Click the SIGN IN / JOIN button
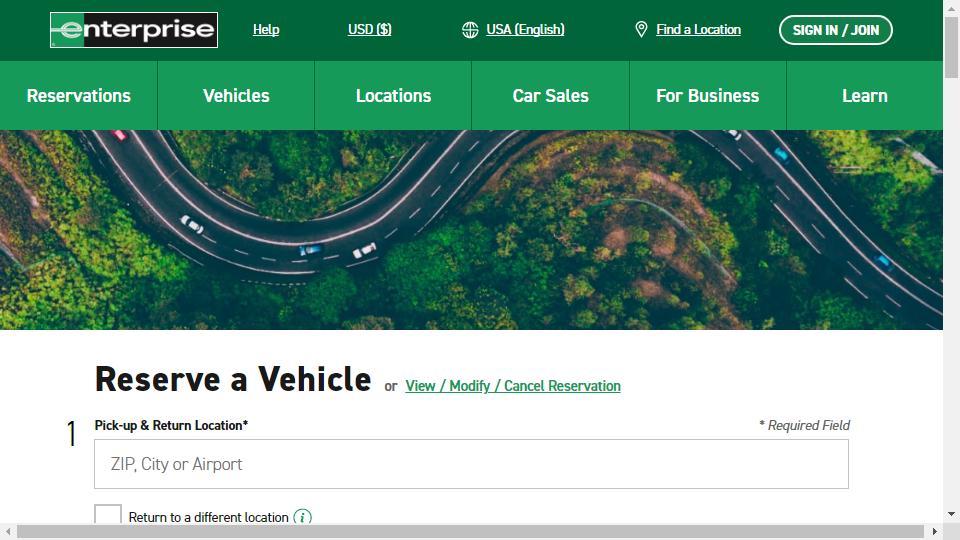This screenshot has height=540, width=960. coord(836,30)
